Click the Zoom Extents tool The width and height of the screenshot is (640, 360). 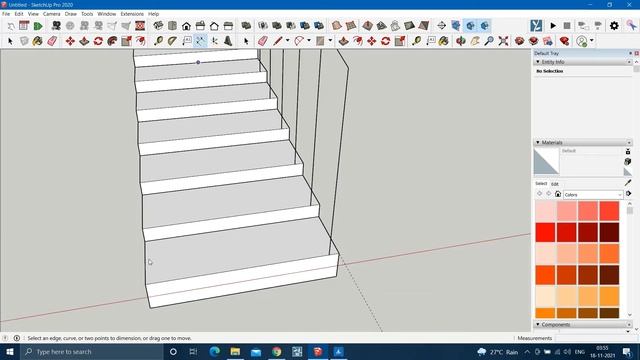(x=503, y=41)
